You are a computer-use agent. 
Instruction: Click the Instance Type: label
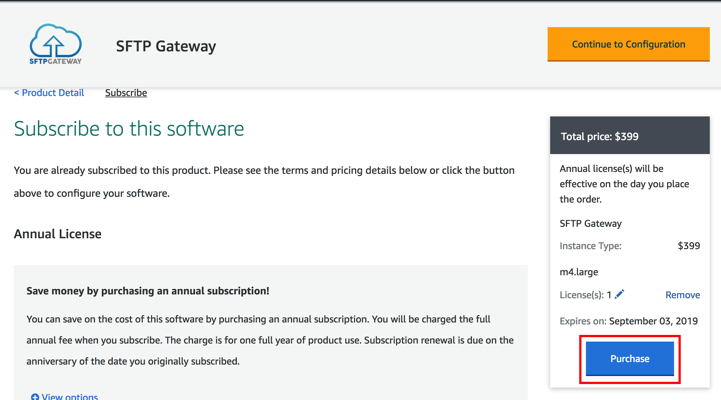point(590,246)
